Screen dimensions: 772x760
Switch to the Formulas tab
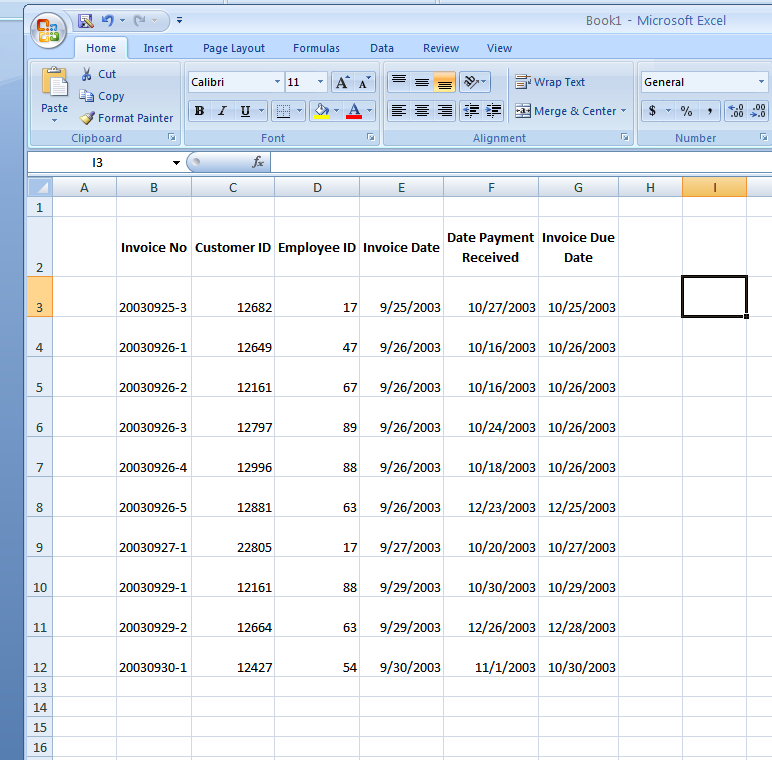click(x=316, y=48)
